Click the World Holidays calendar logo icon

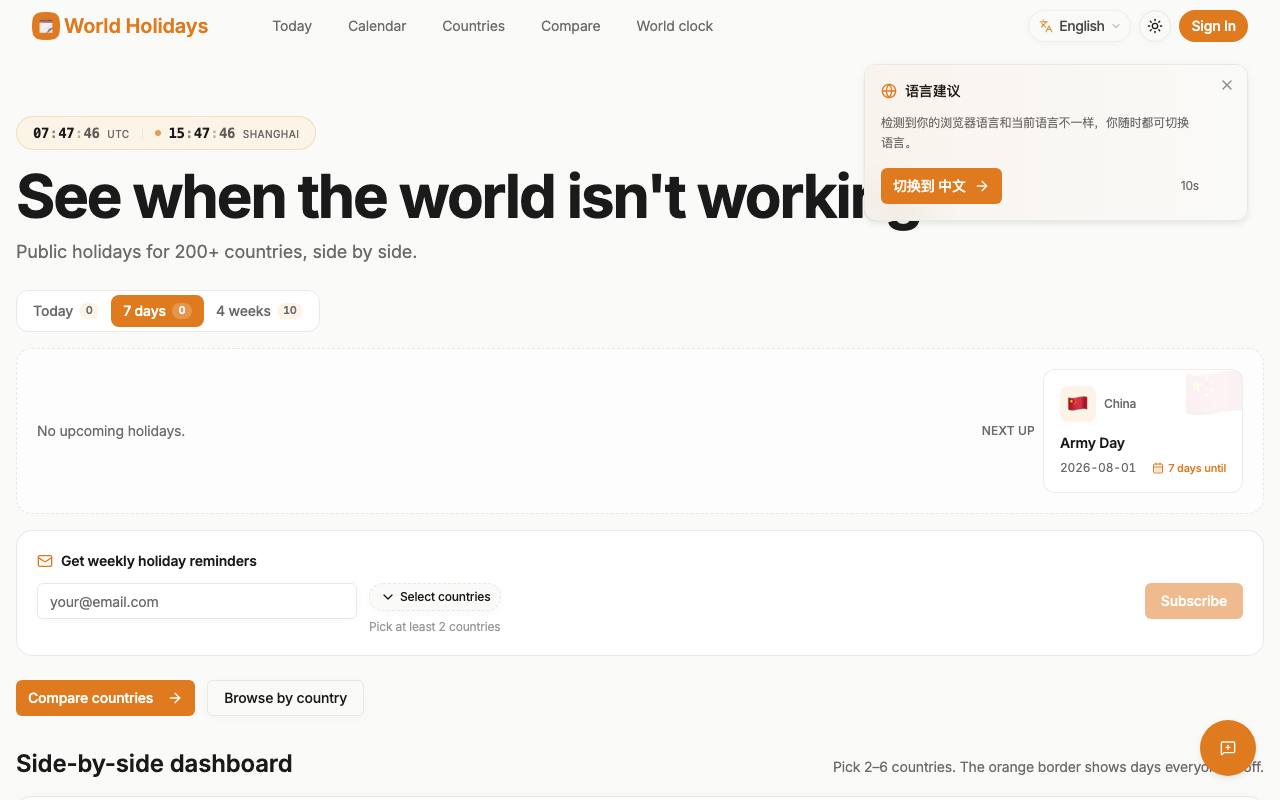click(x=46, y=26)
